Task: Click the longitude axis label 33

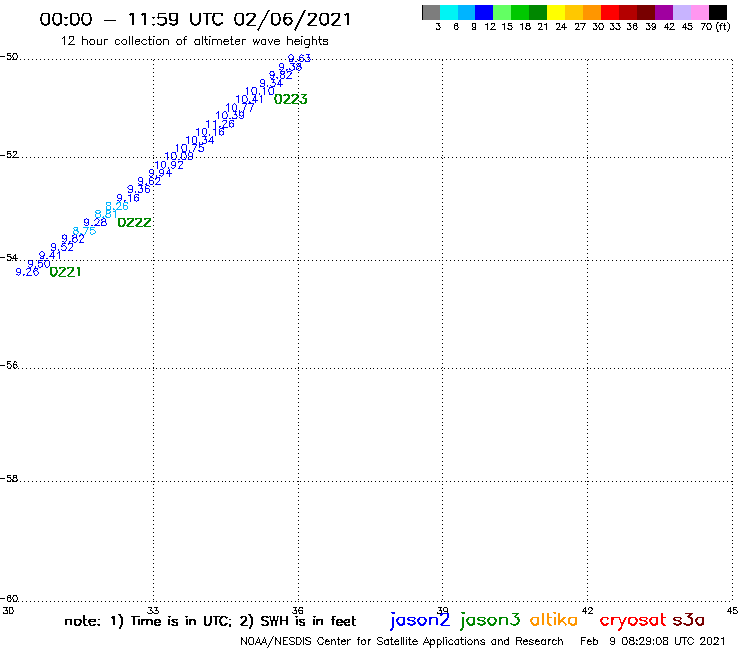Action: [153, 610]
